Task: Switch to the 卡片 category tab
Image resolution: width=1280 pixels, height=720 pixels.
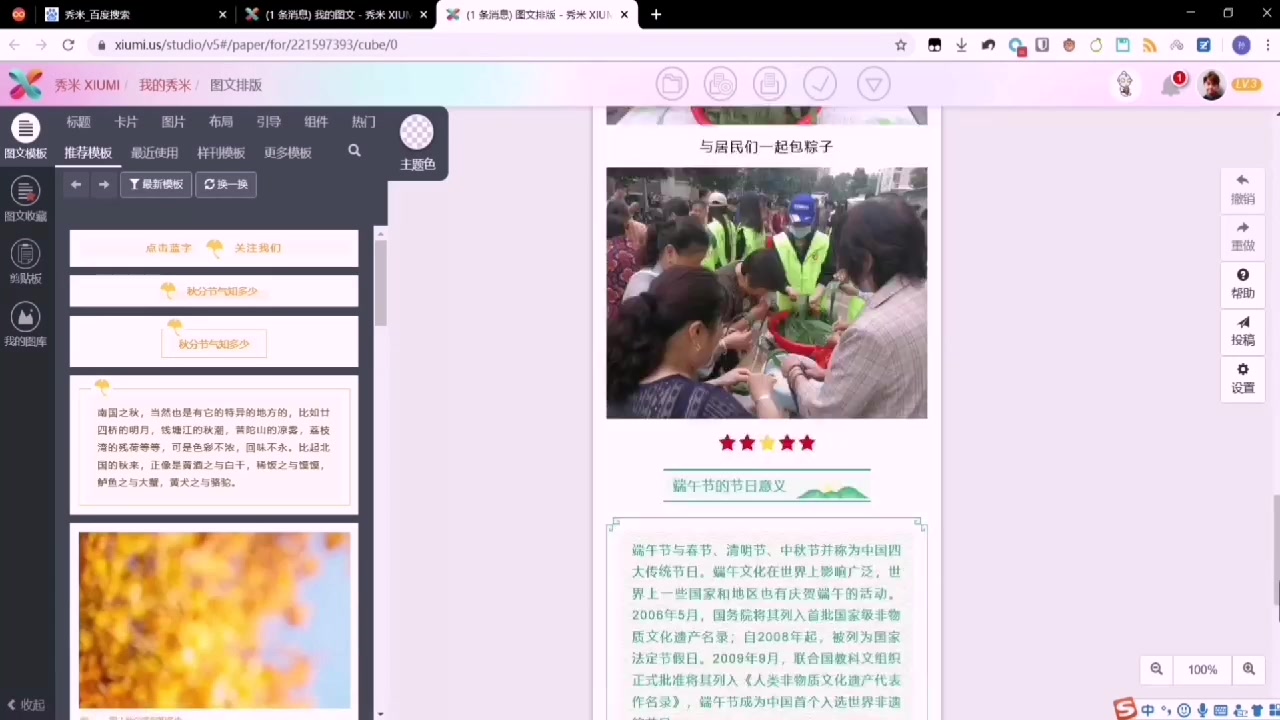Action: 126,121
